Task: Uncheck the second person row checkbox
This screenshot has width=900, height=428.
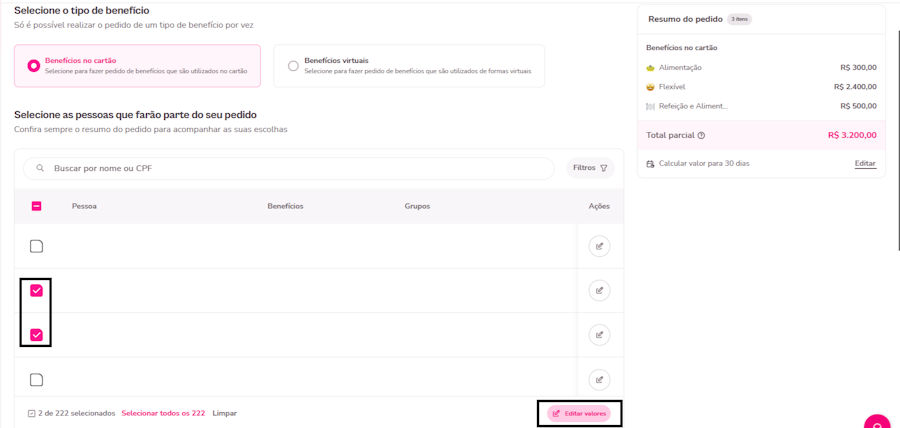Action: pos(37,291)
